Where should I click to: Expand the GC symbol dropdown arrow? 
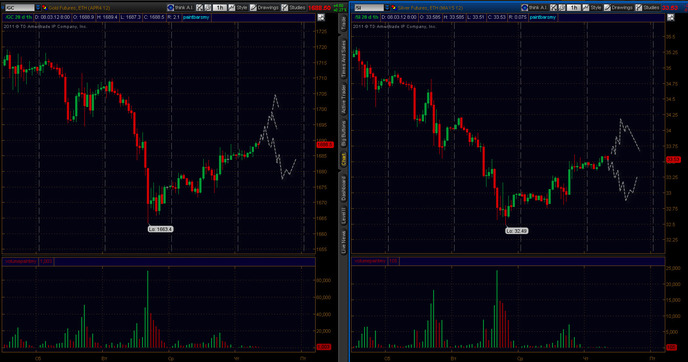point(38,7)
